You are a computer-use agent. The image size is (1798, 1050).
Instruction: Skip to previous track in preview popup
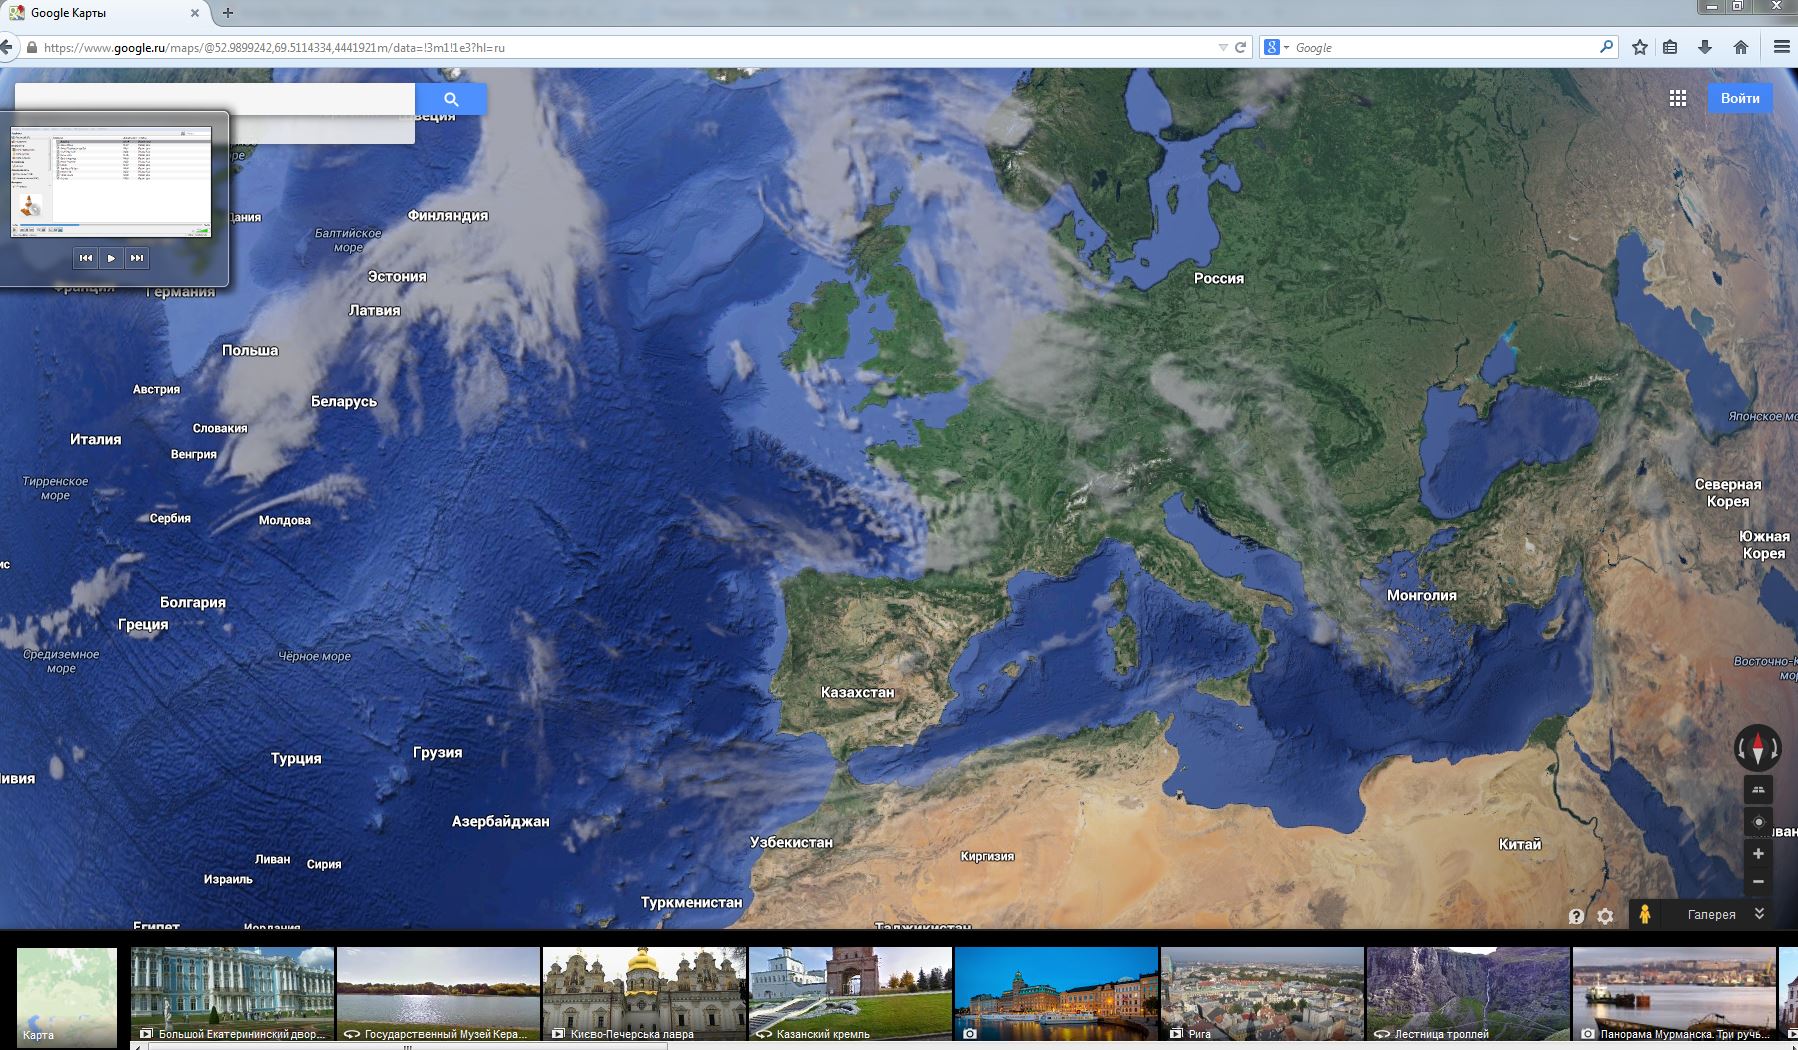pyautogui.click(x=86, y=258)
